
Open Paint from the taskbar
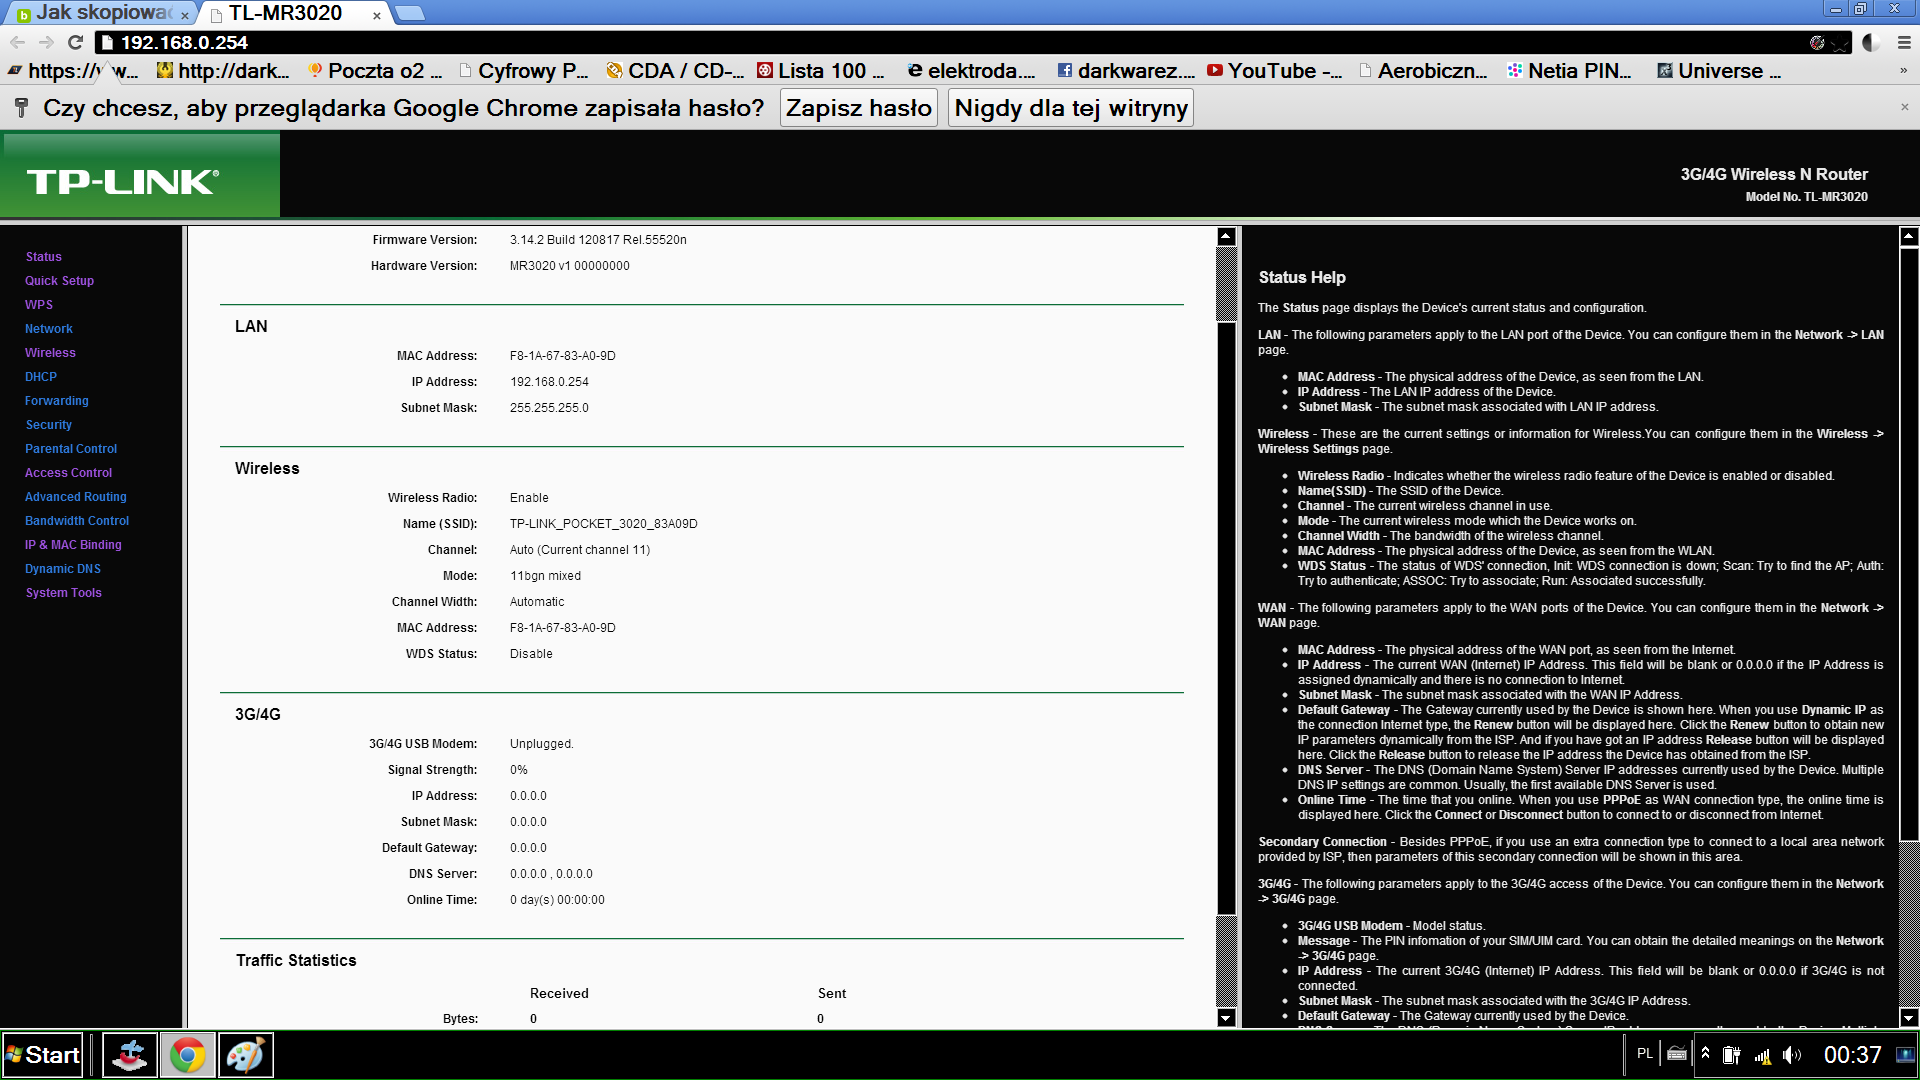click(x=245, y=1055)
